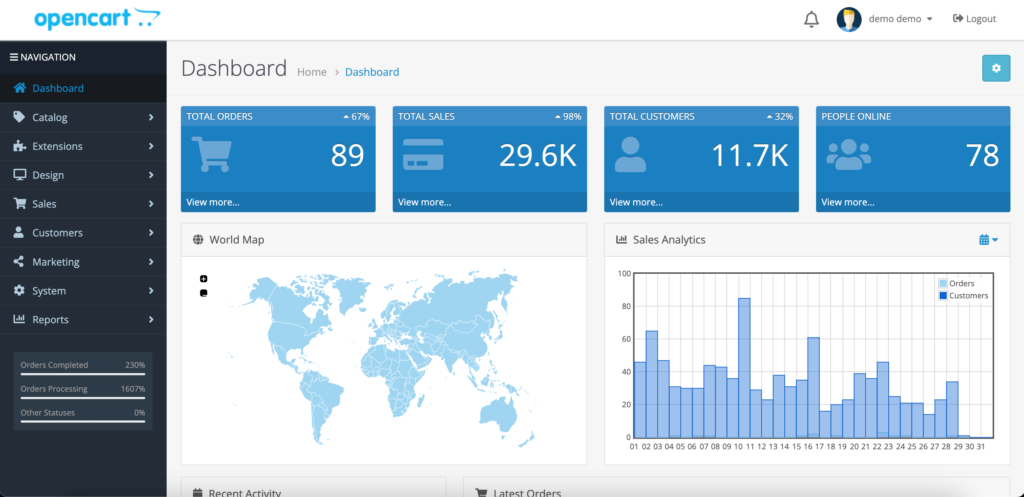This screenshot has width=1024, height=497.
Task: Click the Orders Processing progress bar
Action: point(82,398)
